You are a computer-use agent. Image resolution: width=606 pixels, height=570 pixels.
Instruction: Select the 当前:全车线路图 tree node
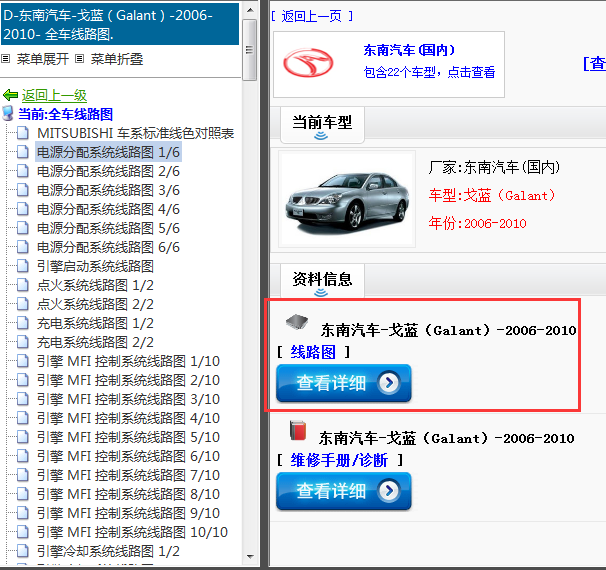pos(65,114)
